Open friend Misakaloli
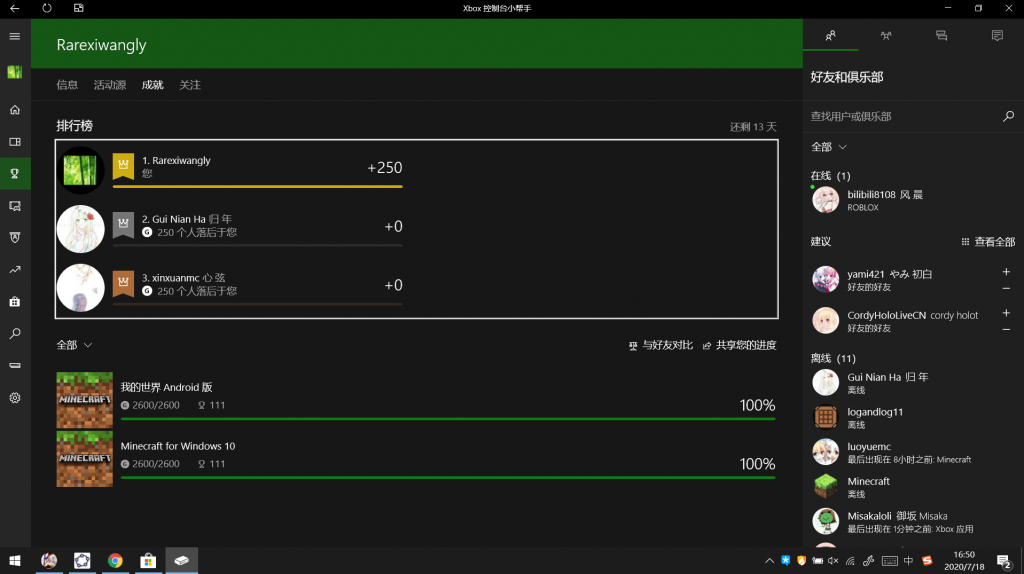1024x574 pixels. (x=913, y=521)
